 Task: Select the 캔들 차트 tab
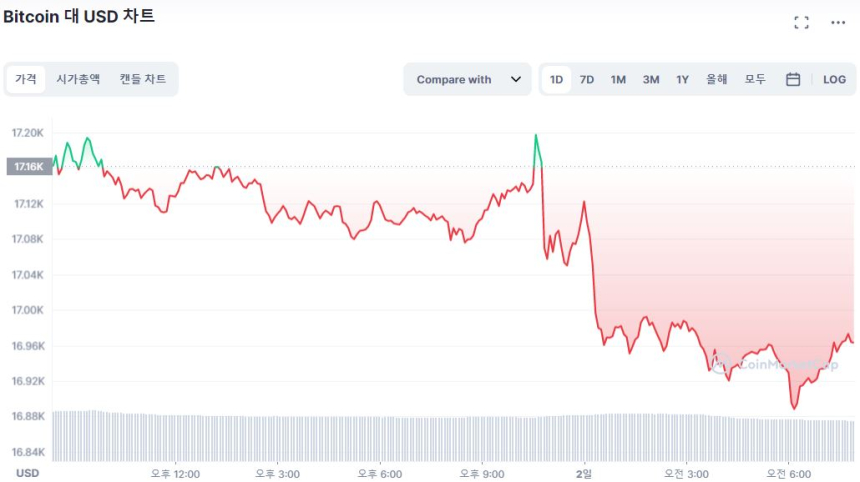tap(143, 79)
